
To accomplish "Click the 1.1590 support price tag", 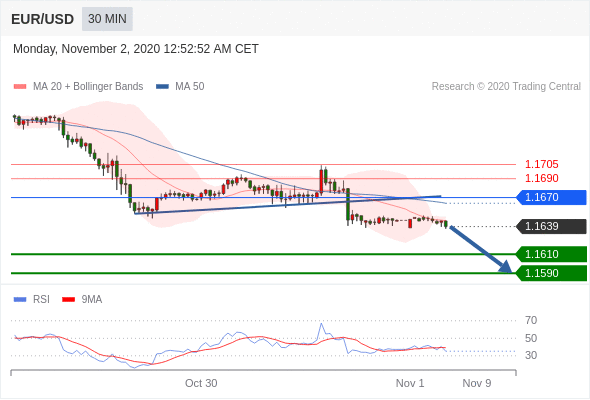I will (551, 273).
